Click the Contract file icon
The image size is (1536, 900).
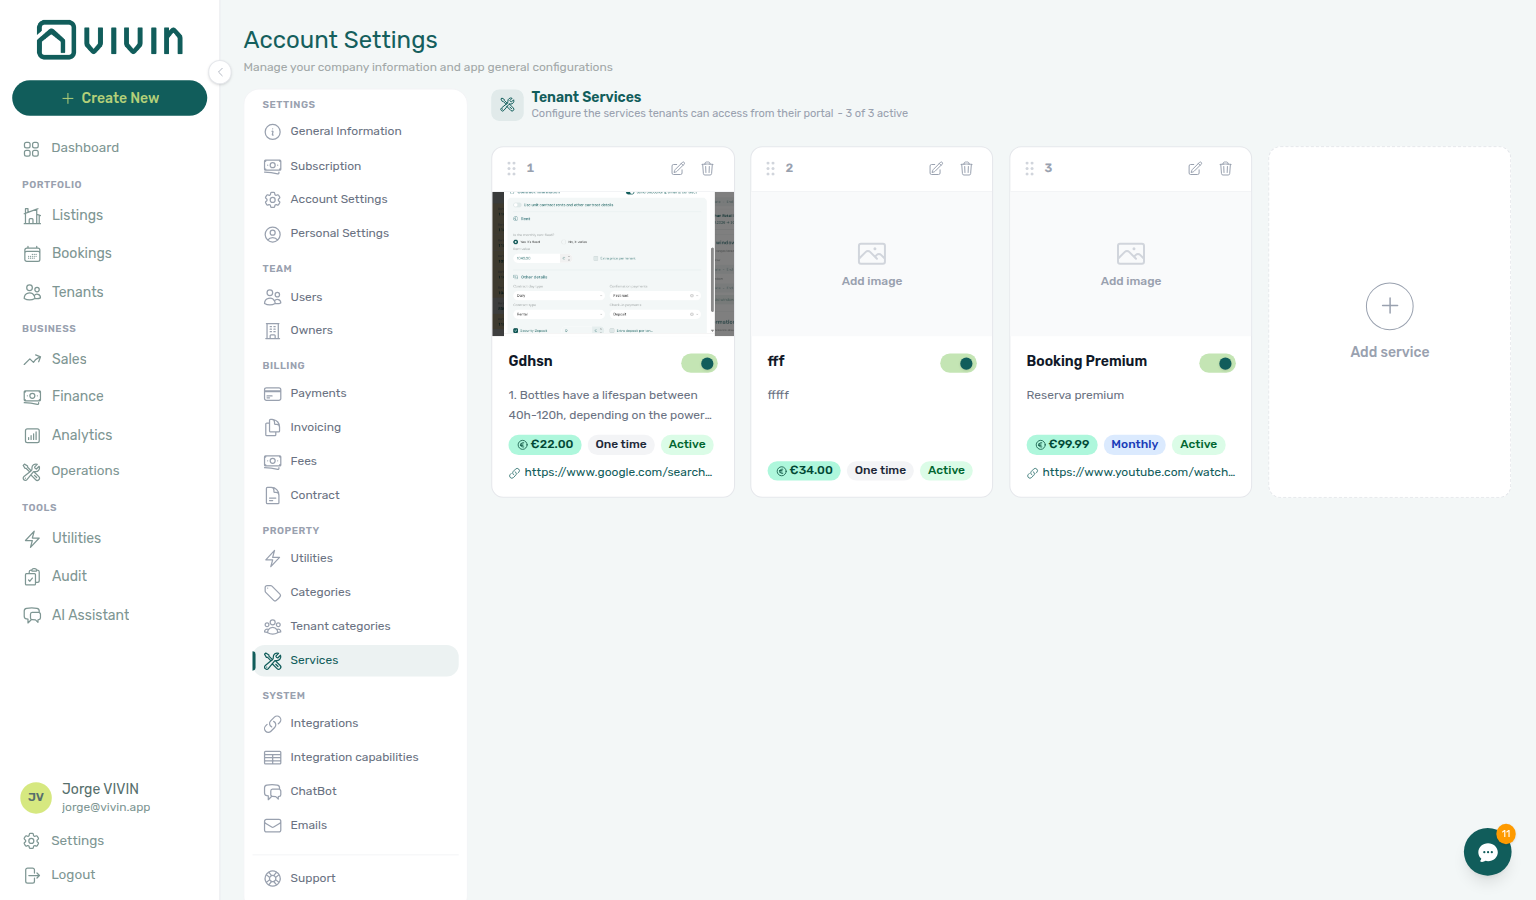point(272,496)
